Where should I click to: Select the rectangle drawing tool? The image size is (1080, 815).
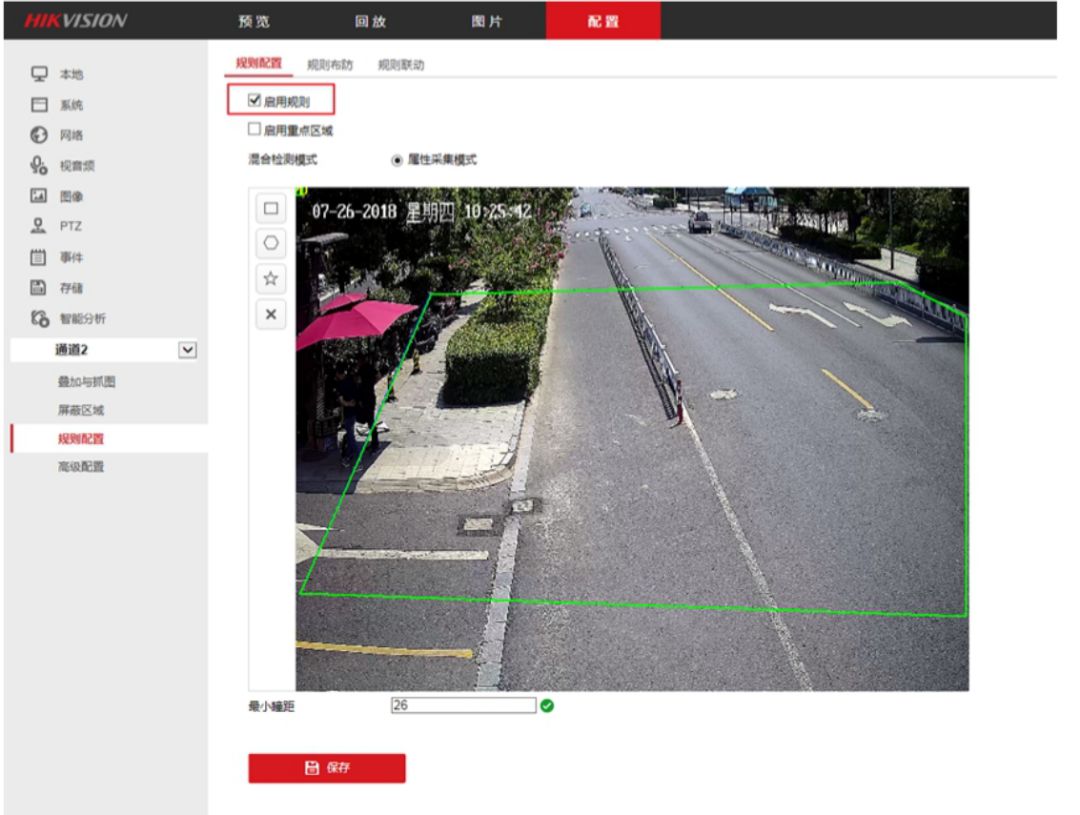tap(270, 209)
